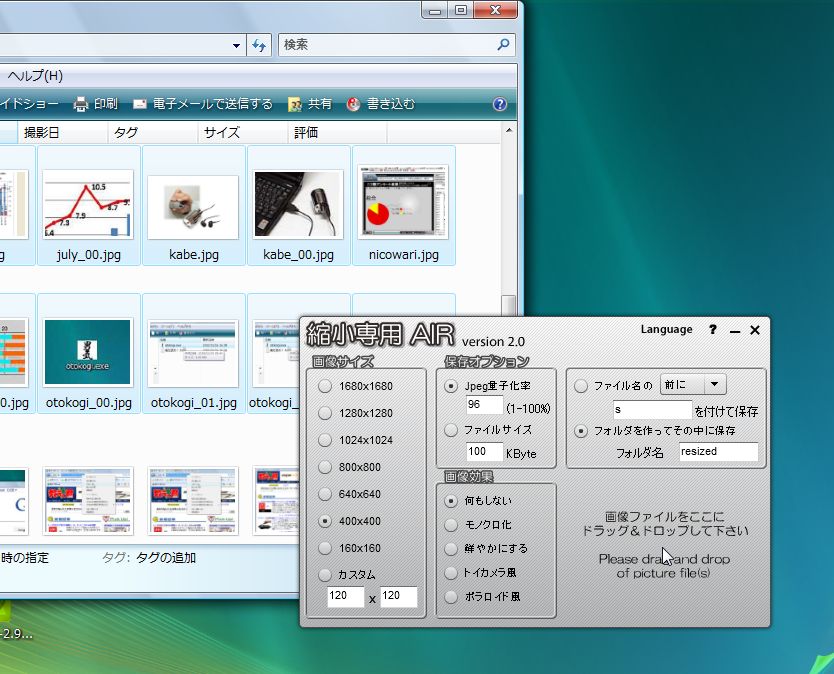
Task: Click the 共有 share icon in toolbar
Action: [x=295, y=104]
